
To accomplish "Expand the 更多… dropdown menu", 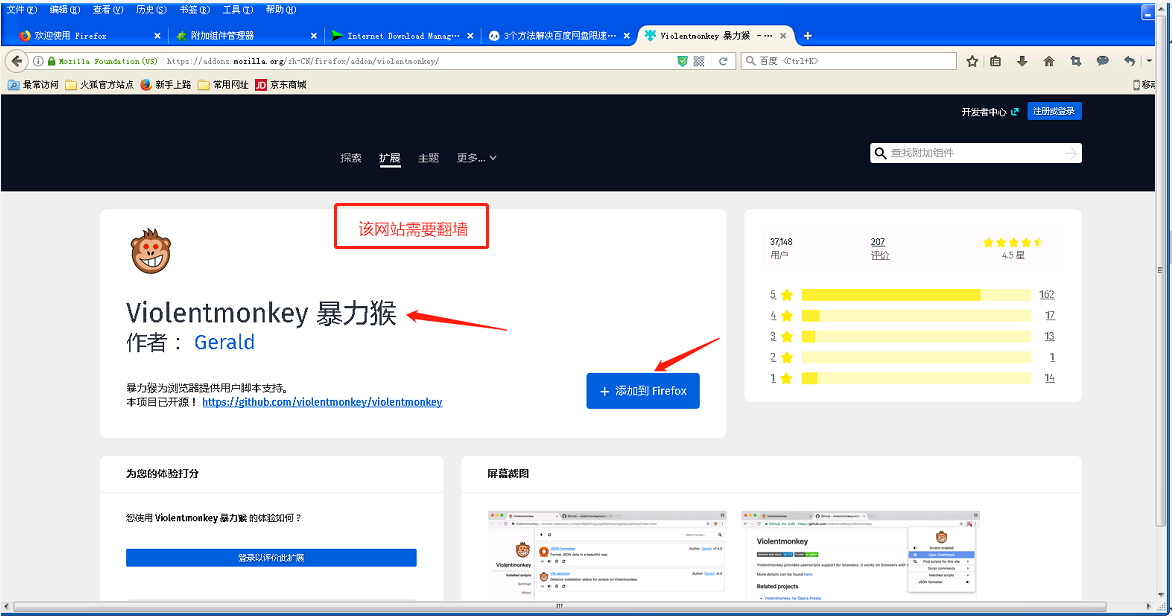I will click(x=476, y=158).
